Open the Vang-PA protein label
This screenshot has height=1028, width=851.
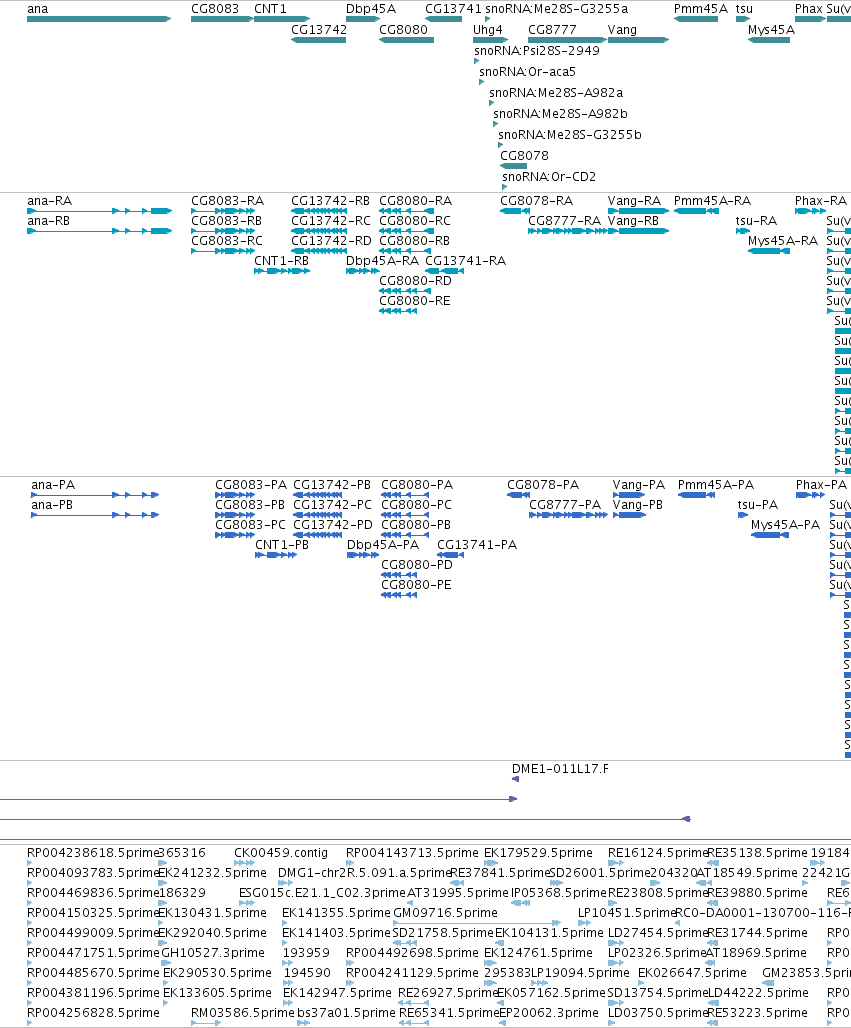(x=639, y=485)
